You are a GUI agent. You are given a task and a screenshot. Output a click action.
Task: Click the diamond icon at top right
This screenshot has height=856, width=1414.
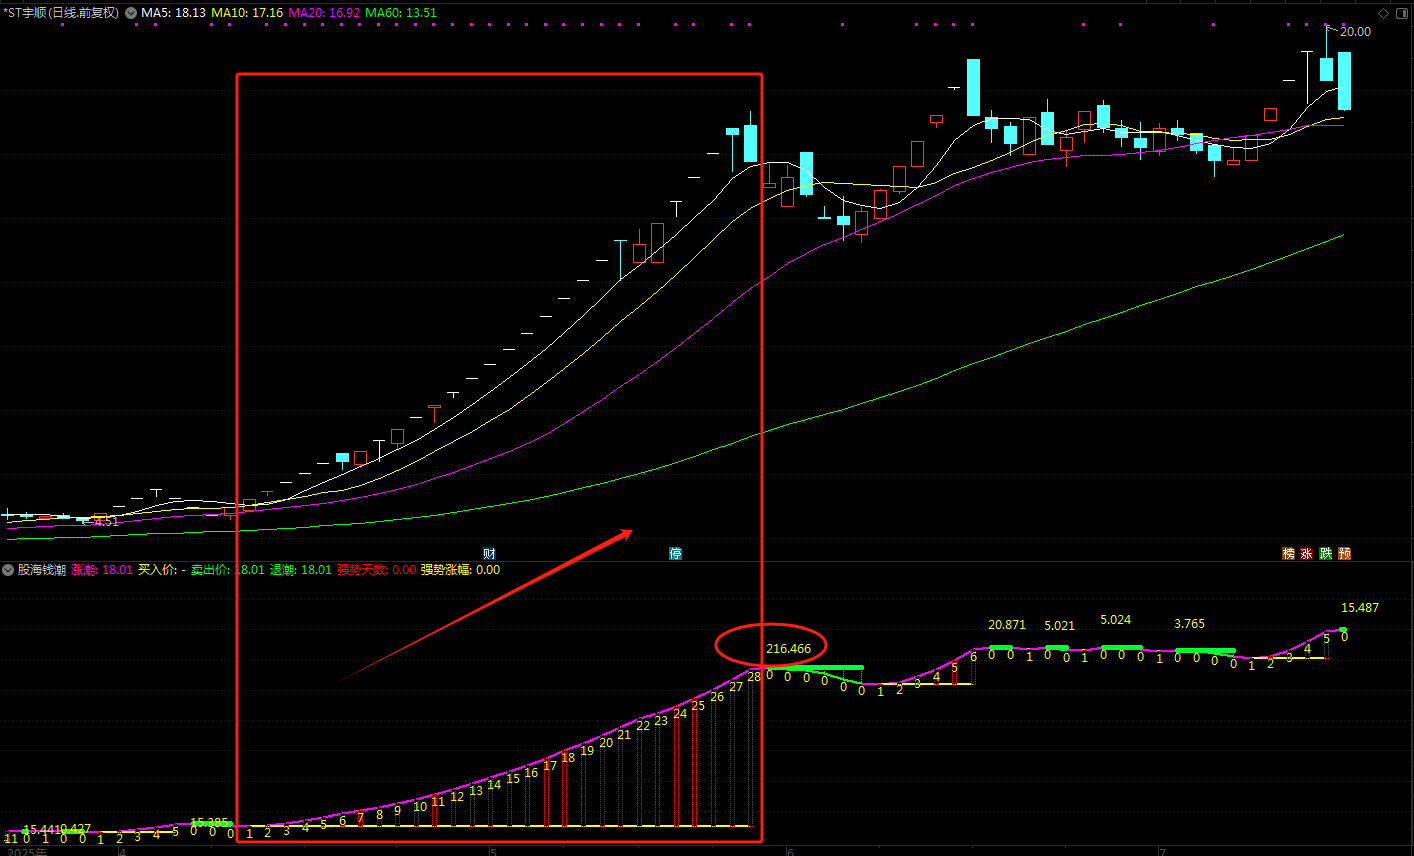1384,13
